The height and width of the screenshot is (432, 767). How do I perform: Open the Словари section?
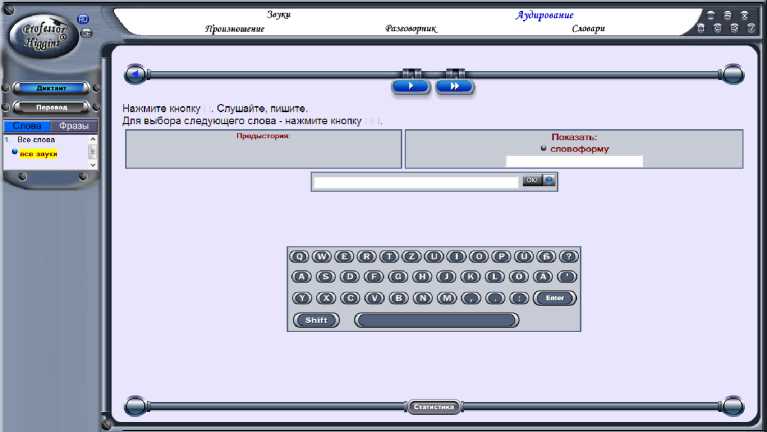(x=588, y=28)
